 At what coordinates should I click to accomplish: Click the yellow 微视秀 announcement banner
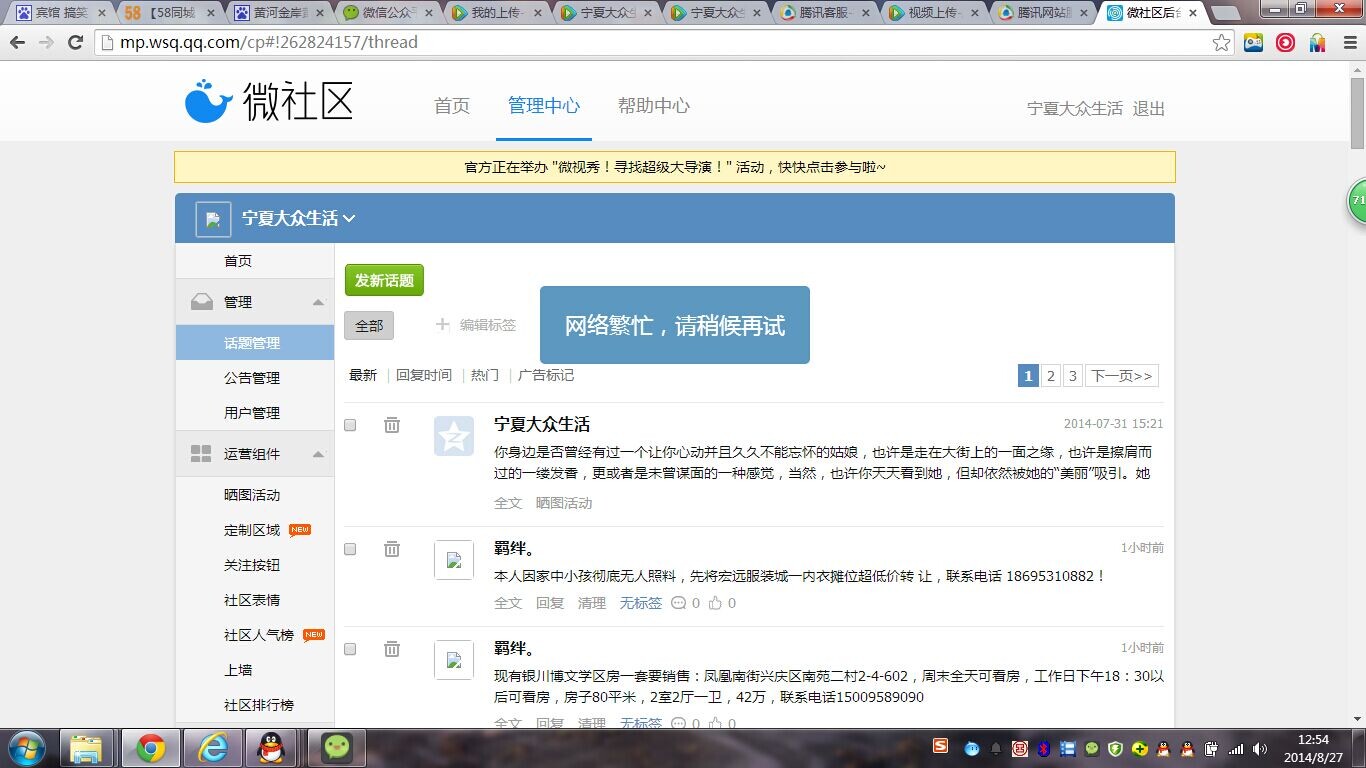[x=675, y=167]
